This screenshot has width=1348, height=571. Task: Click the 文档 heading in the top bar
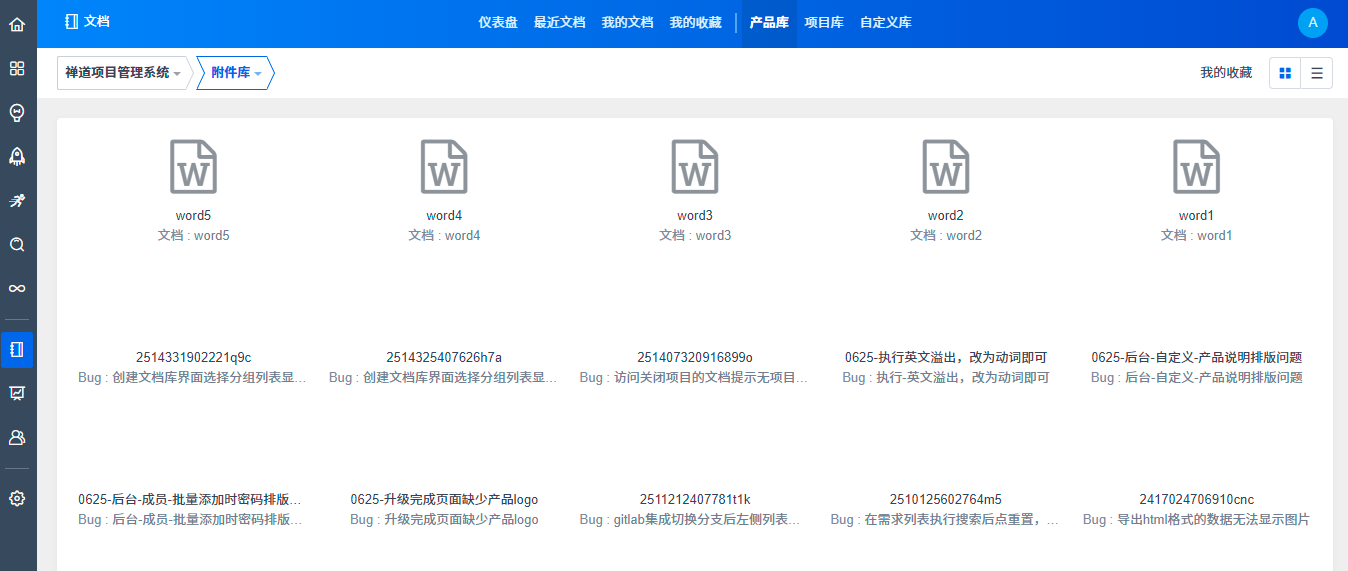click(87, 21)
